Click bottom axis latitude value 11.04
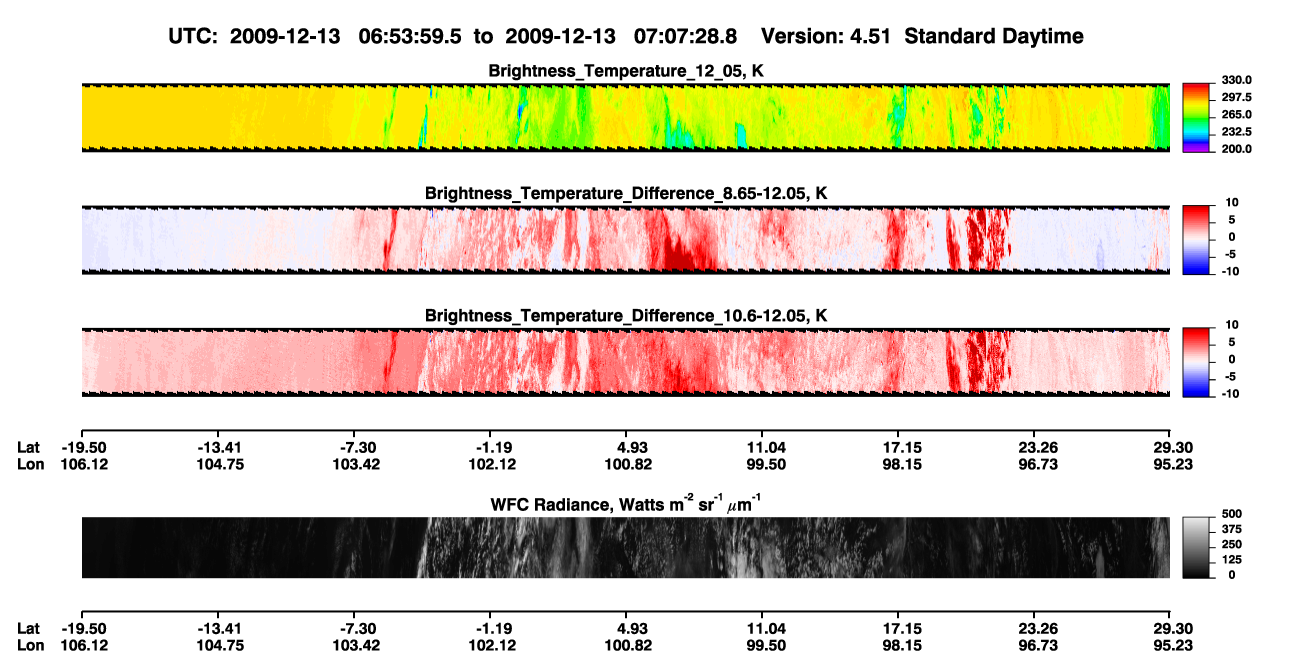Image resolution: width=1300 pixels, height=667 pixels. point(763,629)
